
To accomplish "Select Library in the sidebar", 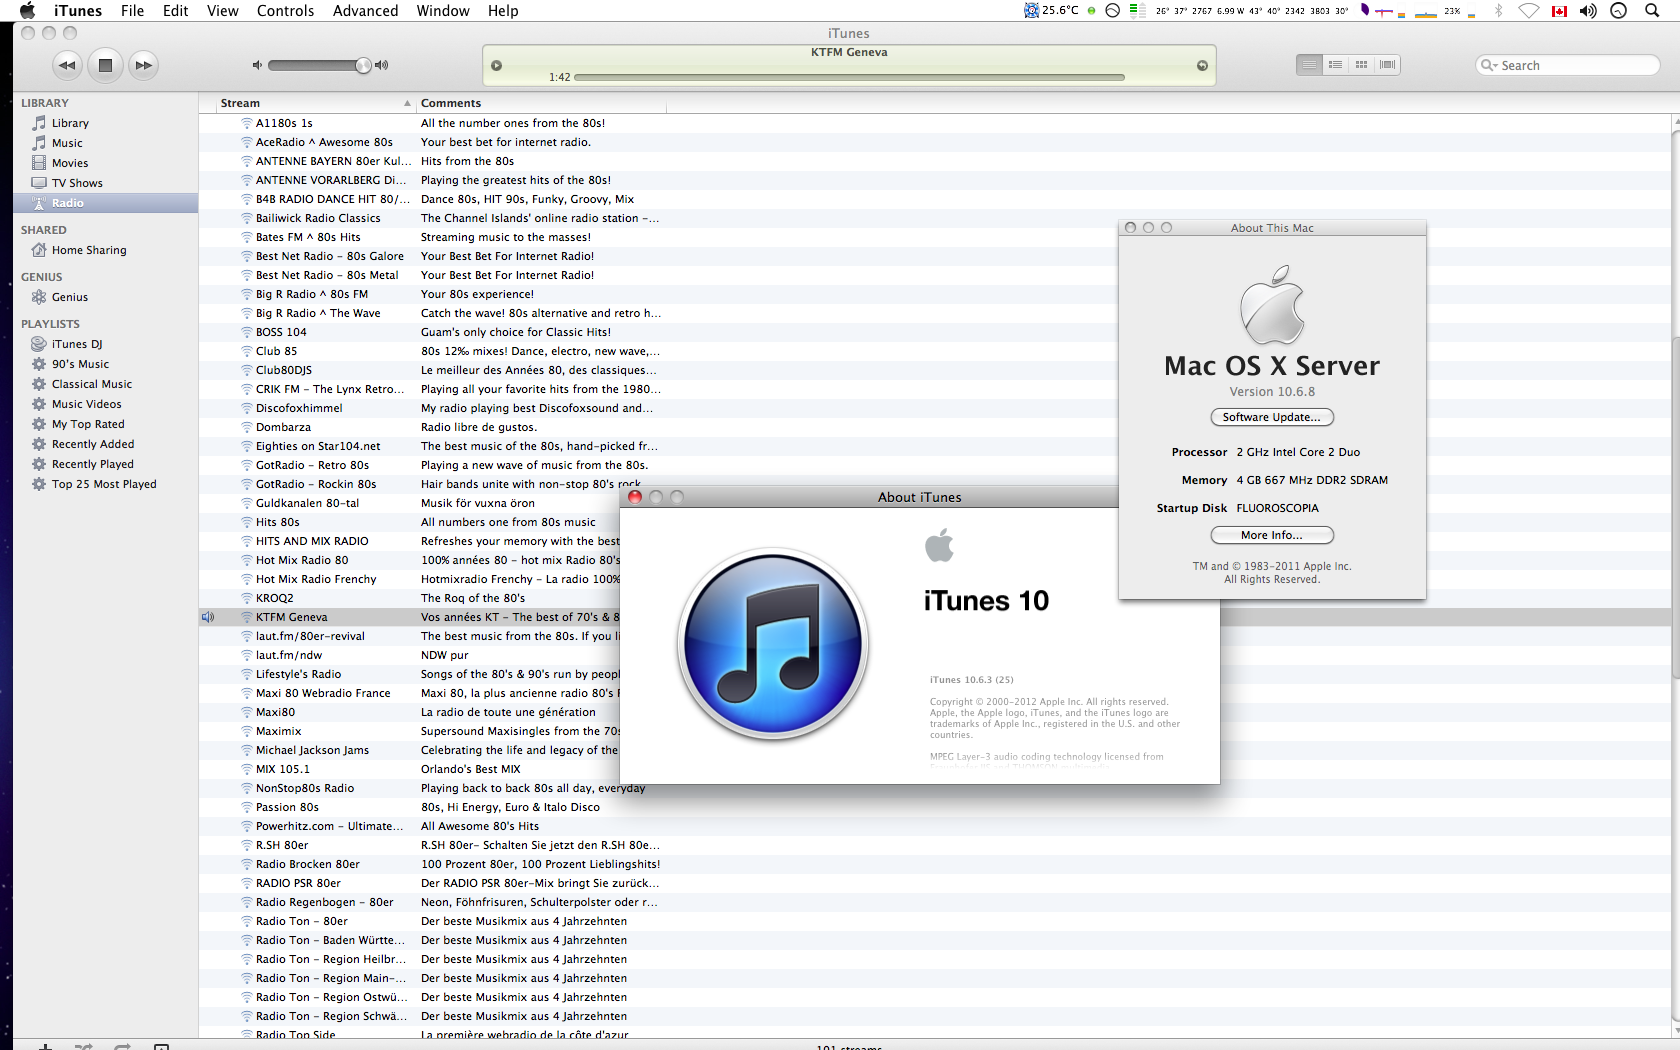I will [106, 123].
